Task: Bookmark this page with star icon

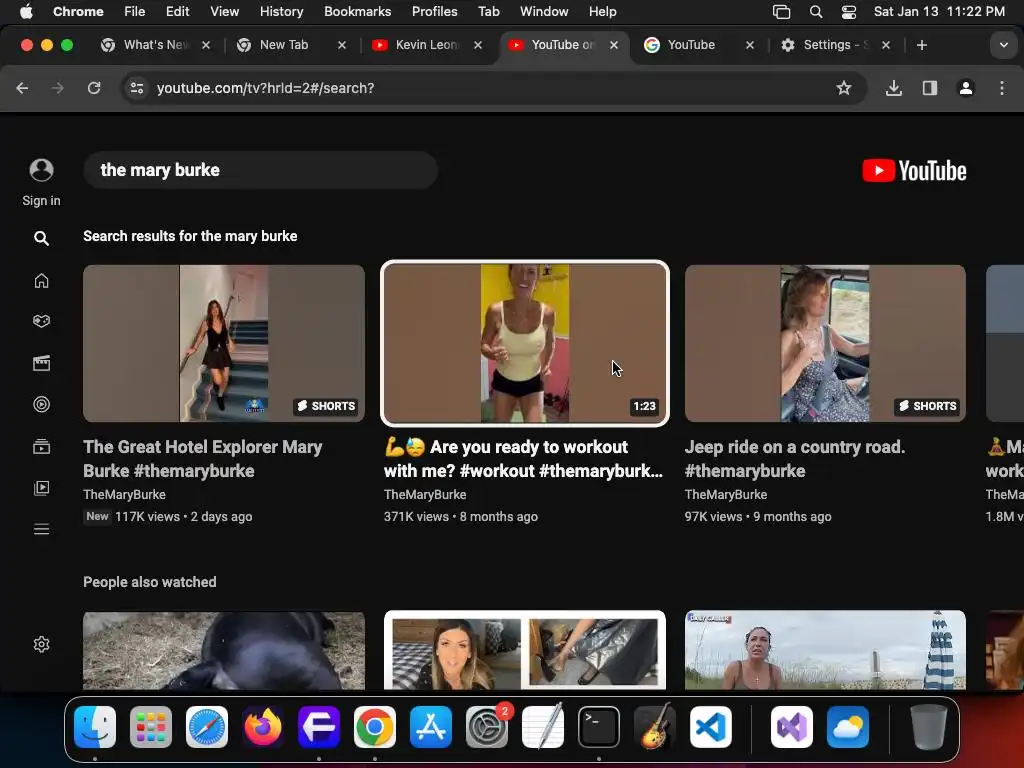Action: [844, 88]
